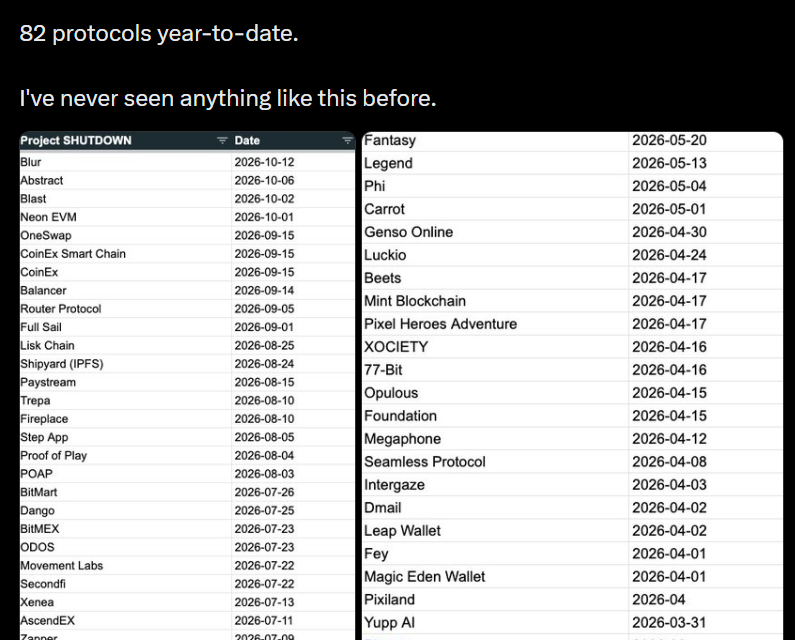Select 'I've never seen anything like this before.'
The image size is (795, 640).
(228, 98)
